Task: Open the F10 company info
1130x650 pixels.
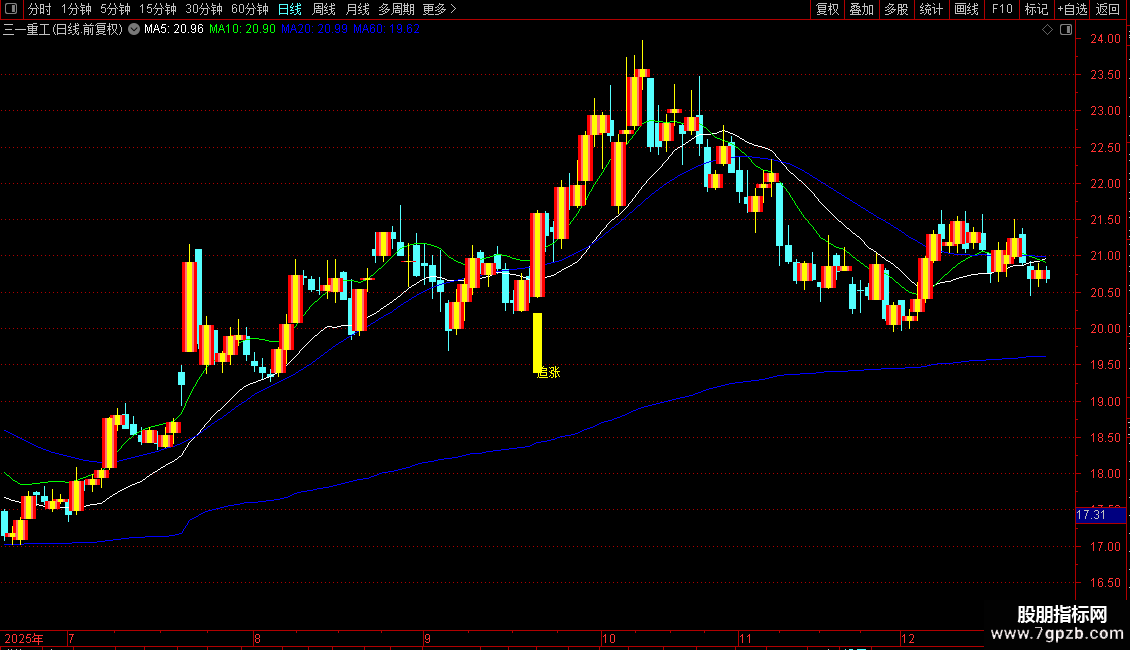Action: [x=1002, y=9]
